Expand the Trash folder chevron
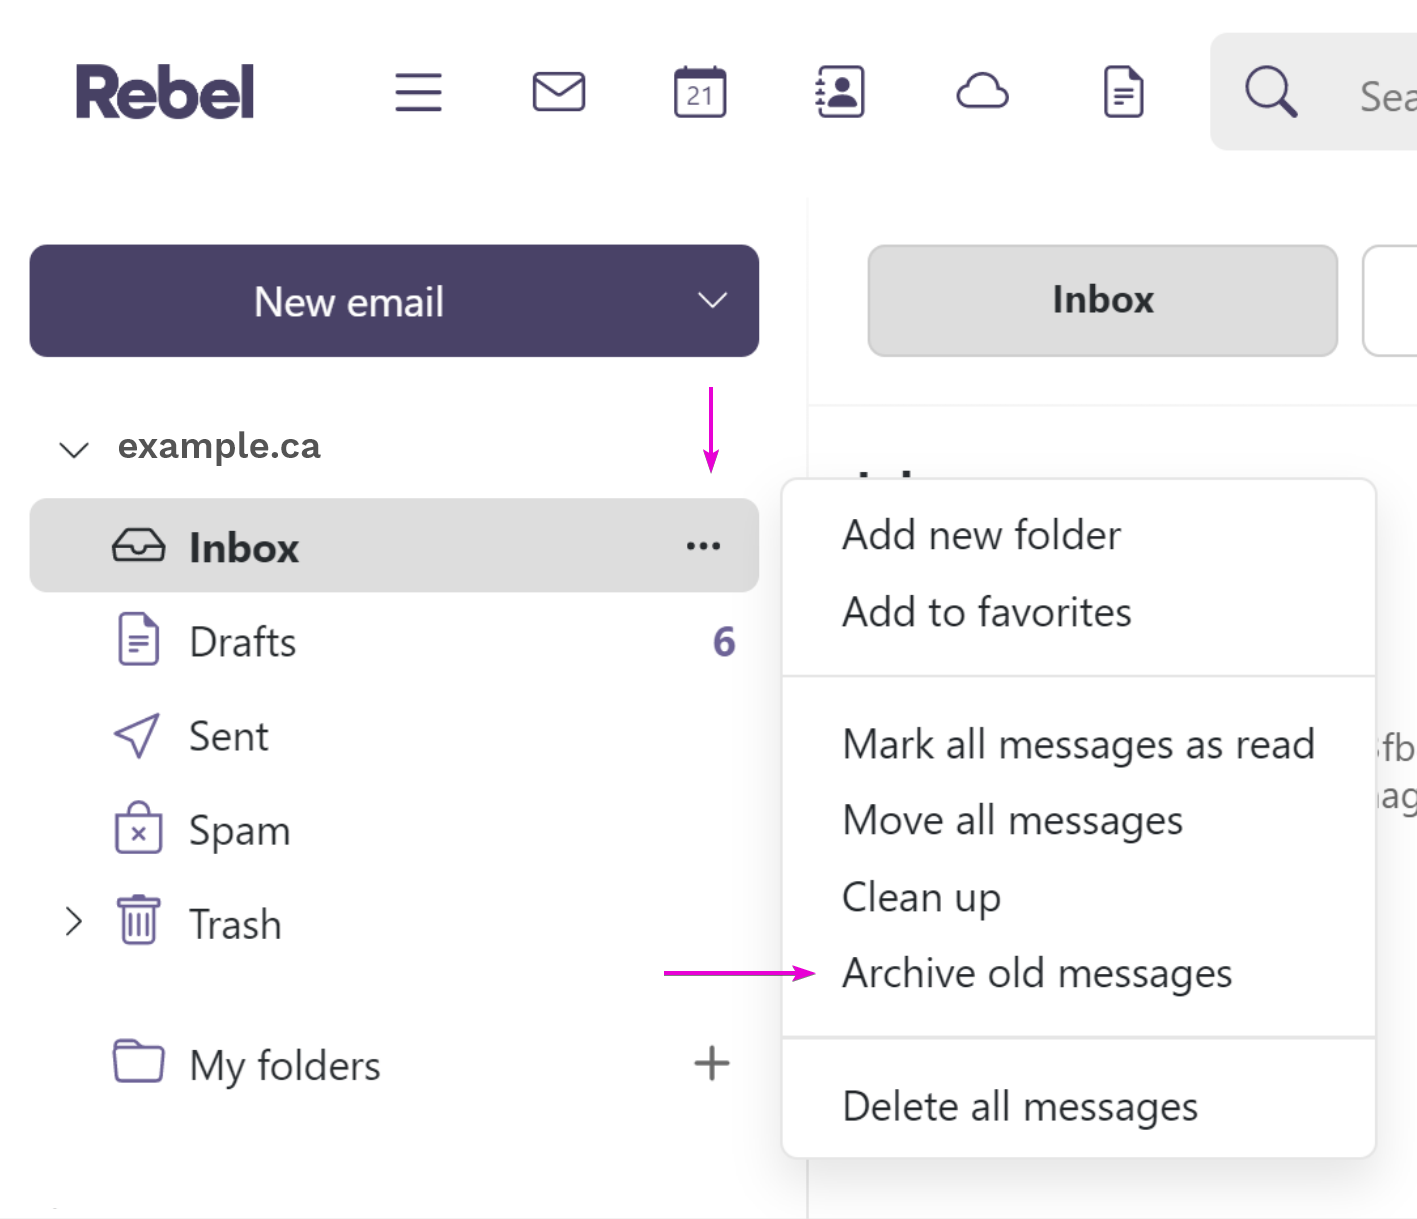 (73, 921)
